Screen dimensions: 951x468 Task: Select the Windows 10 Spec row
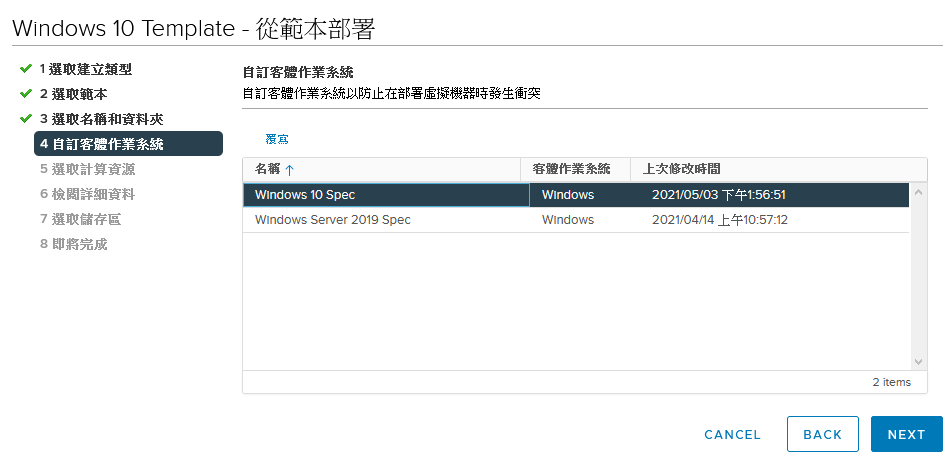pos(576,195)
